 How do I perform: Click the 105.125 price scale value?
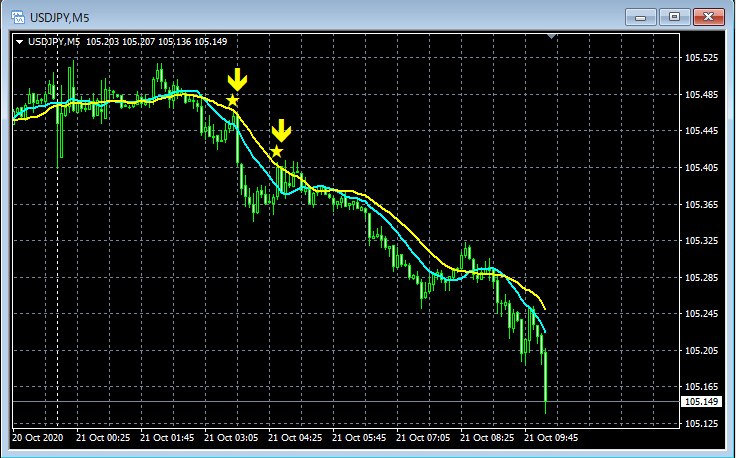point(701,424)
